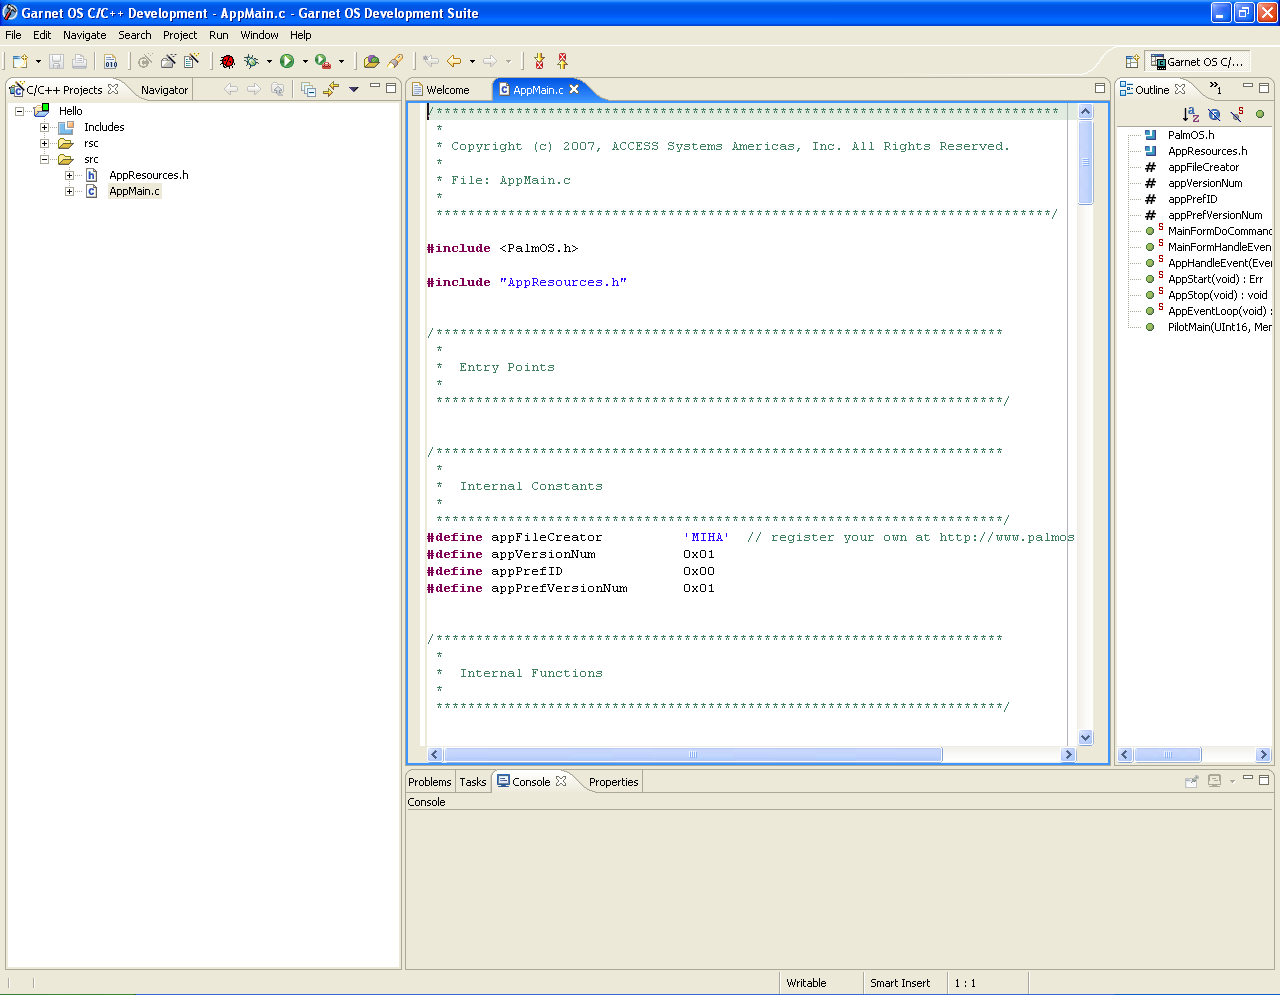Click the green Run button icon
The width and height of the screenshot is (1280, 995).
tap(287, 61)
